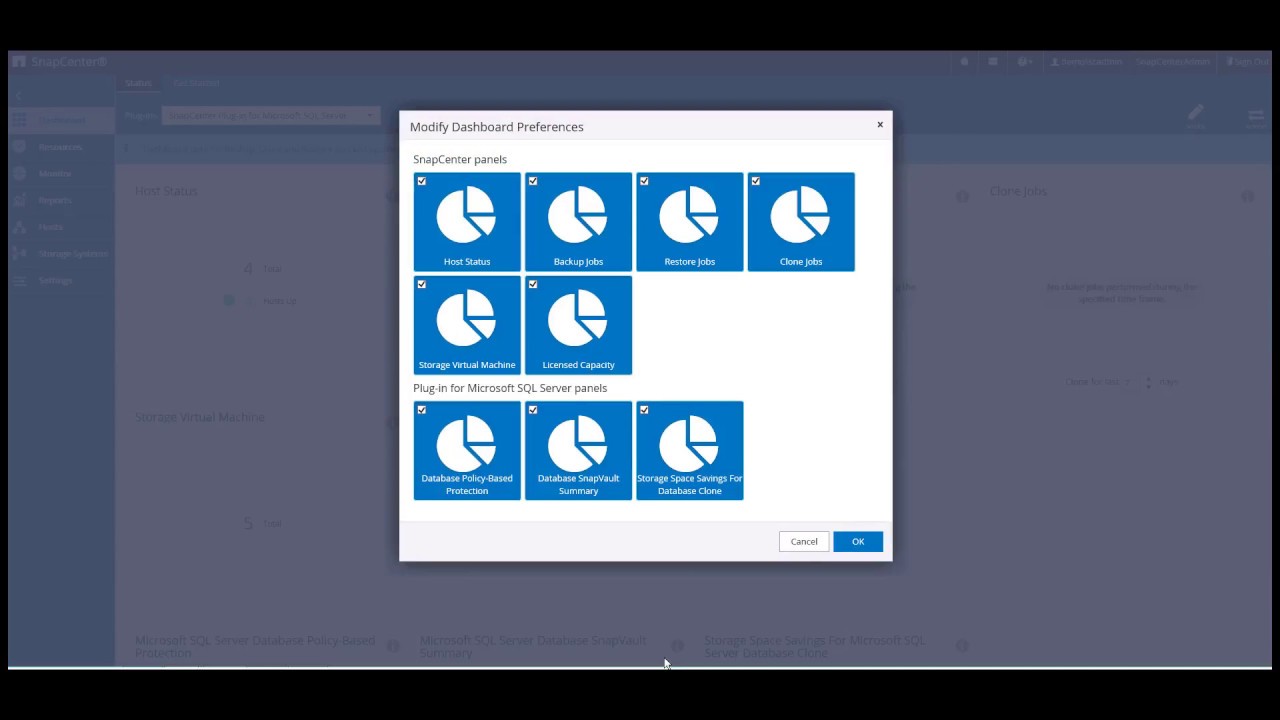Click the Storage Virtual Machine info icon

point(392,422)
